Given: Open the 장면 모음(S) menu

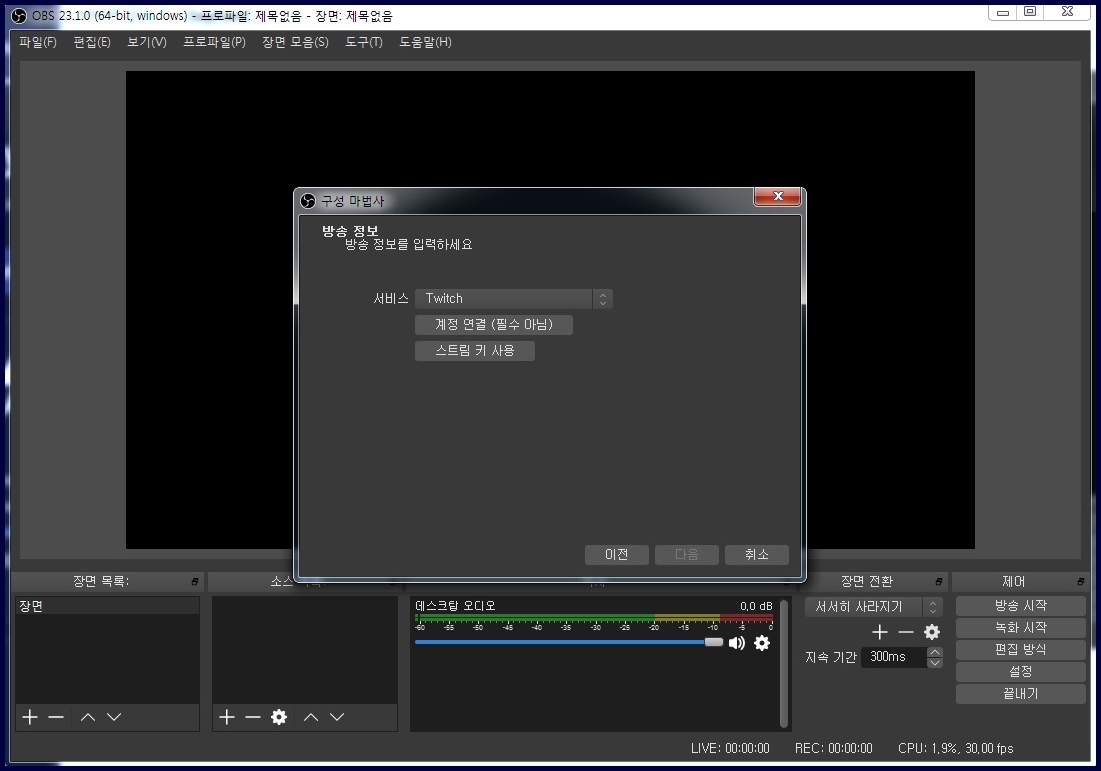Looking at the screenshot, I should pyautogui.click(x=295, y=42).
